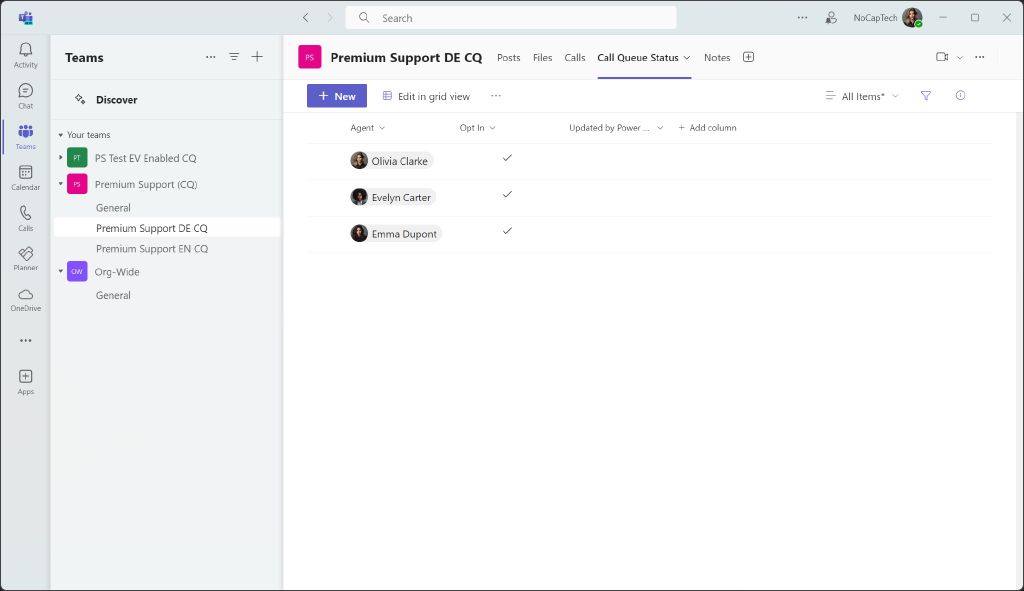Switch to the Posts tab
The width and height of the screenshot is (1024, 591).
coord(508,57)
